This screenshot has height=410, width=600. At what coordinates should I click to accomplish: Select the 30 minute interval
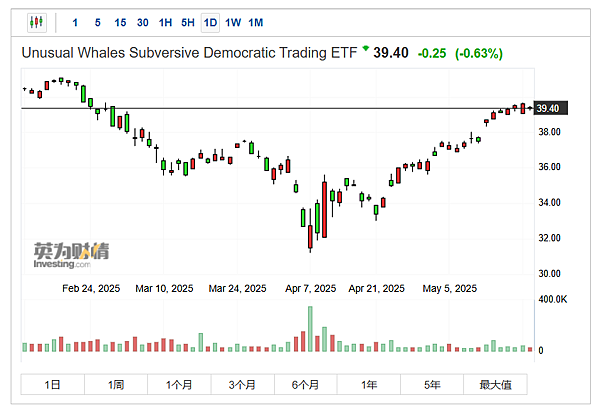pos(143,23)
